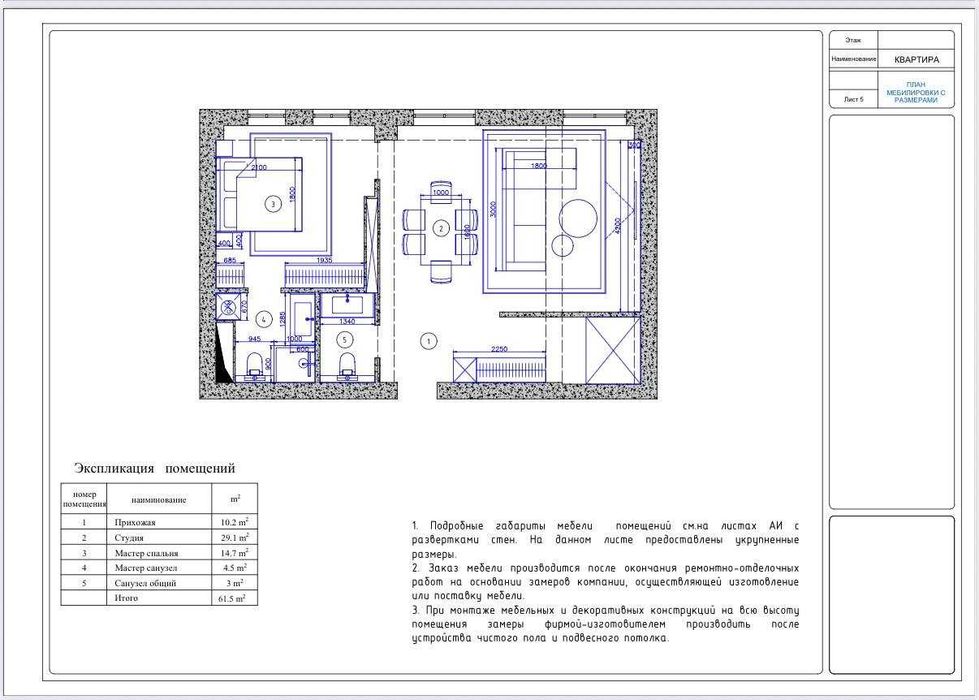Viewport: 979px width, 700px height.
Task: Select the Экспликация помещений heading
Action: (154, 468)
